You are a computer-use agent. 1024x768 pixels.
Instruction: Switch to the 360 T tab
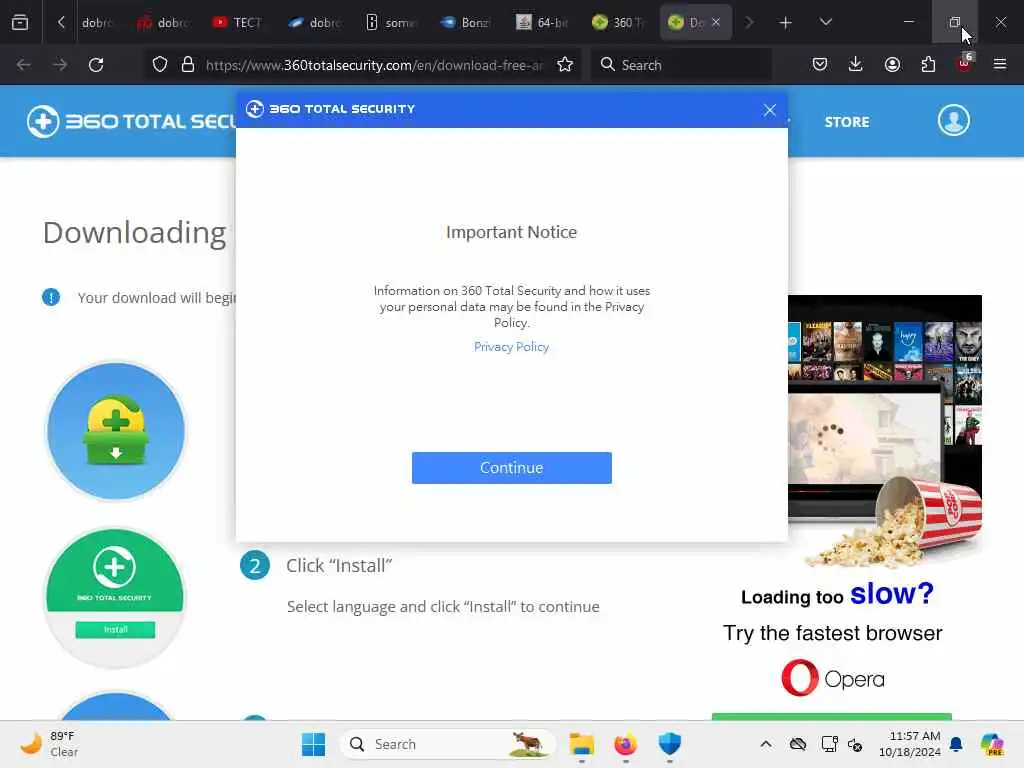pyautogui.click(x=618, y=23)
